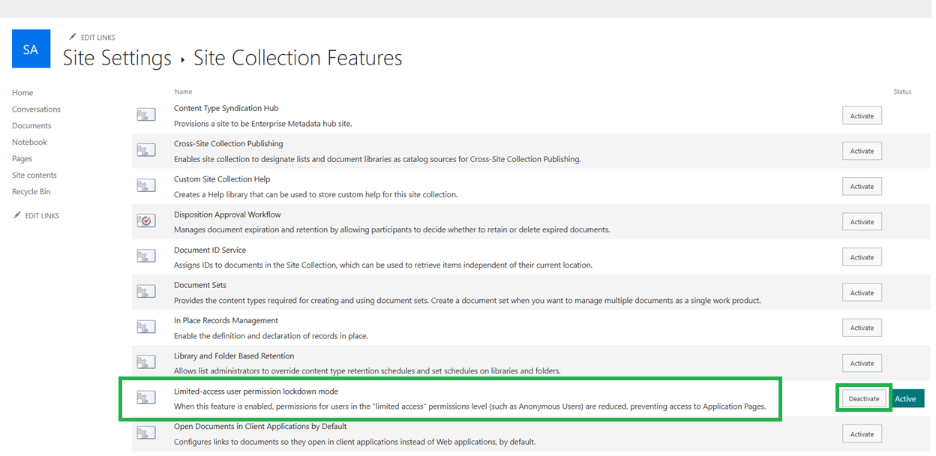
Task: Open Pages in the left navigation
Action: point(22,159)
